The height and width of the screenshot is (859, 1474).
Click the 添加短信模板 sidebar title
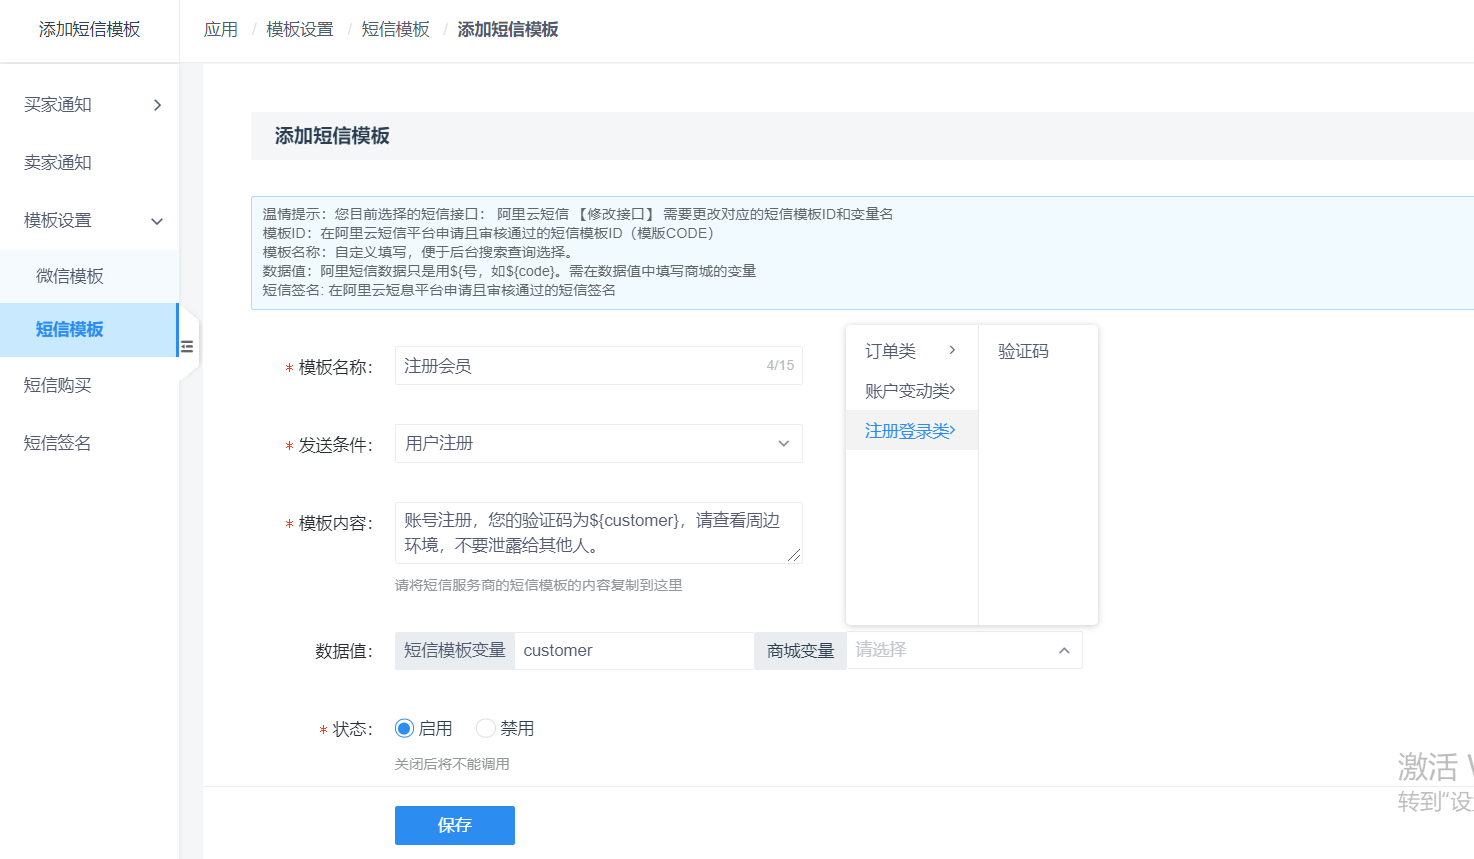pyautogui.click(x=90, y=30)
